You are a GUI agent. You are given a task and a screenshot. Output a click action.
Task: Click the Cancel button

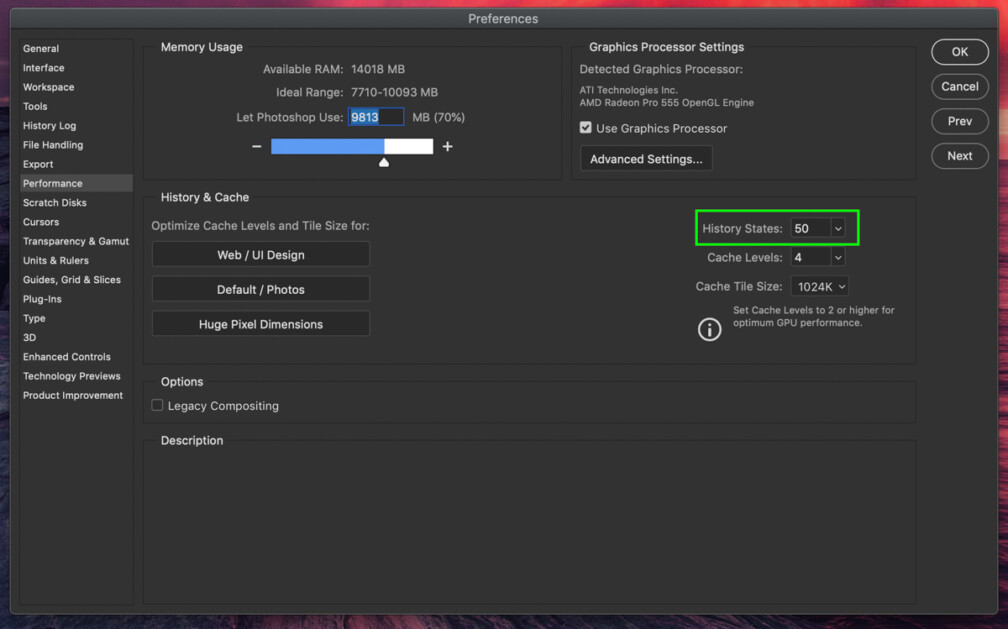tap(959, 87)
